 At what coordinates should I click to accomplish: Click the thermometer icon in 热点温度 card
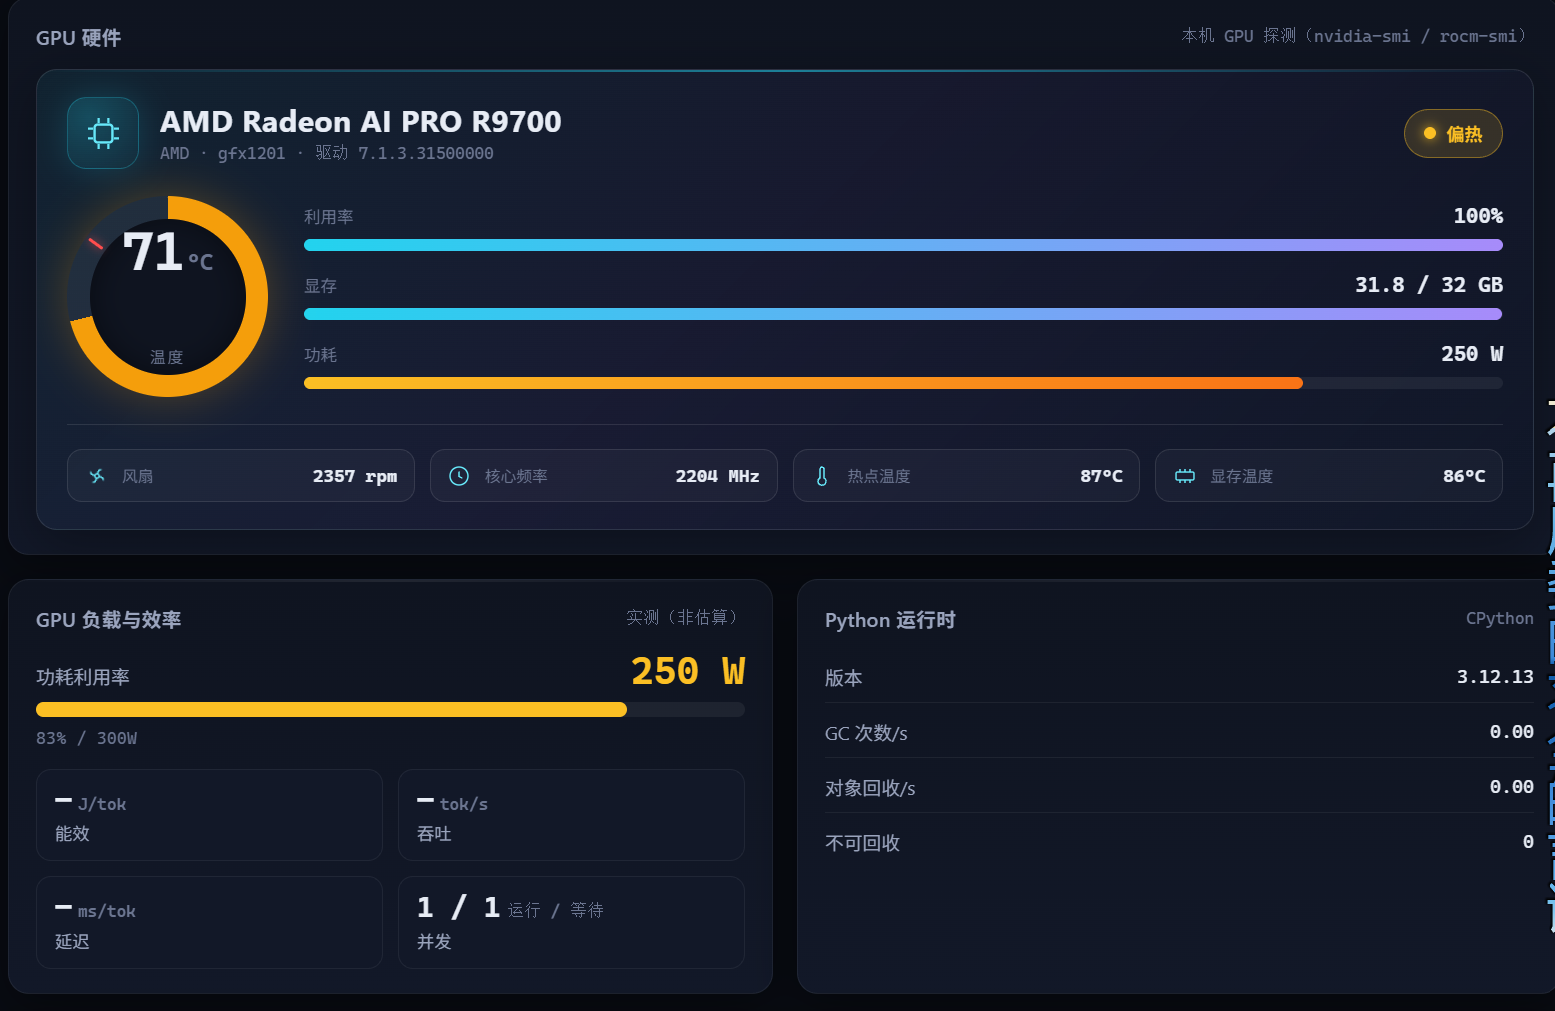(x=822, y=476)
